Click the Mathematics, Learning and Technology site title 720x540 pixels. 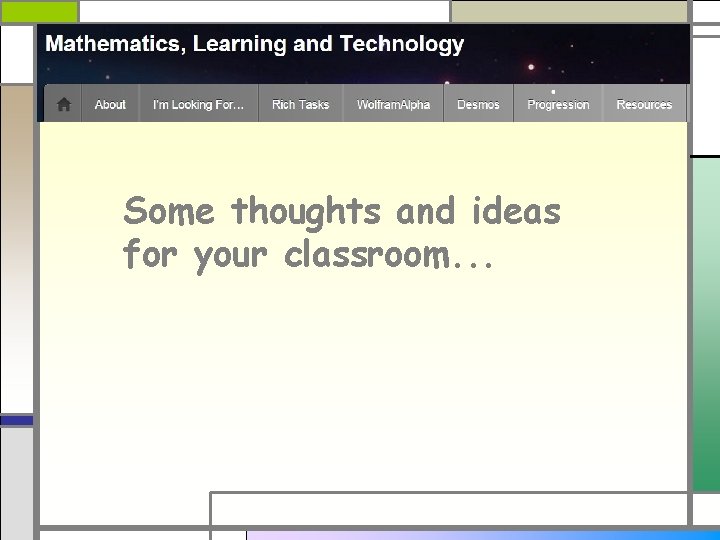[x=255, y=45]
